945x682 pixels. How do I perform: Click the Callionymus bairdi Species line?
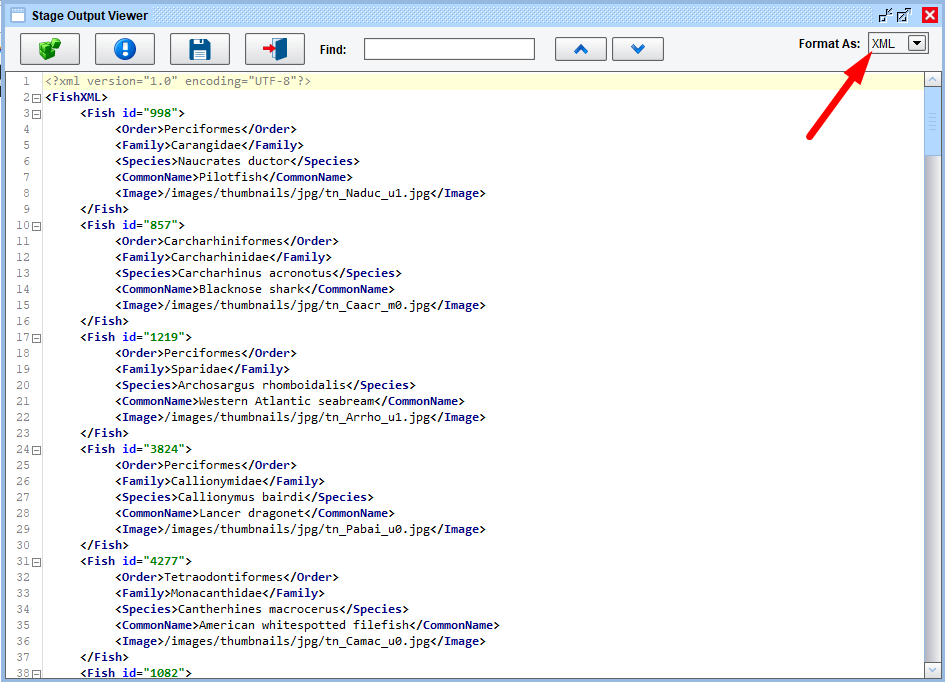pos(244,497)
